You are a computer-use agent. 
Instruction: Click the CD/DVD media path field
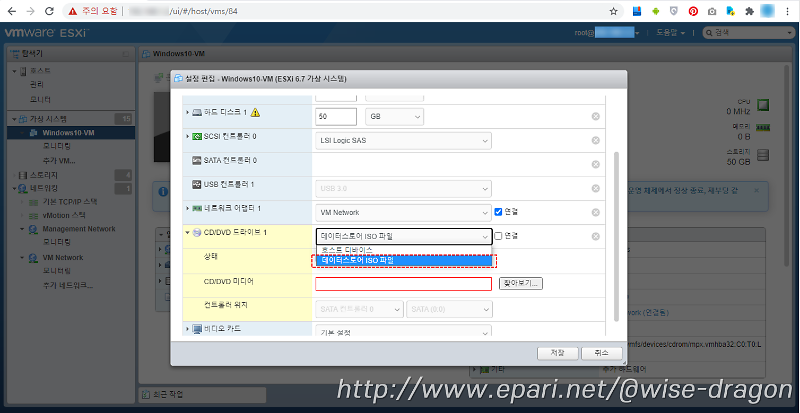(x=404, y=284)
